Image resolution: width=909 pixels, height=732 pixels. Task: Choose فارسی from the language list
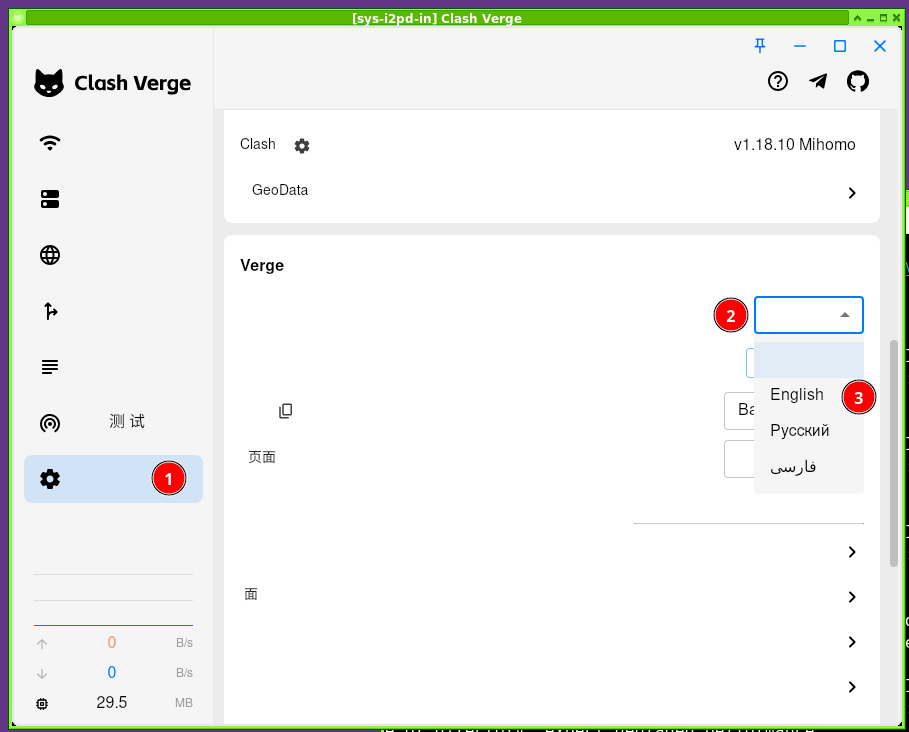point(809,467)
